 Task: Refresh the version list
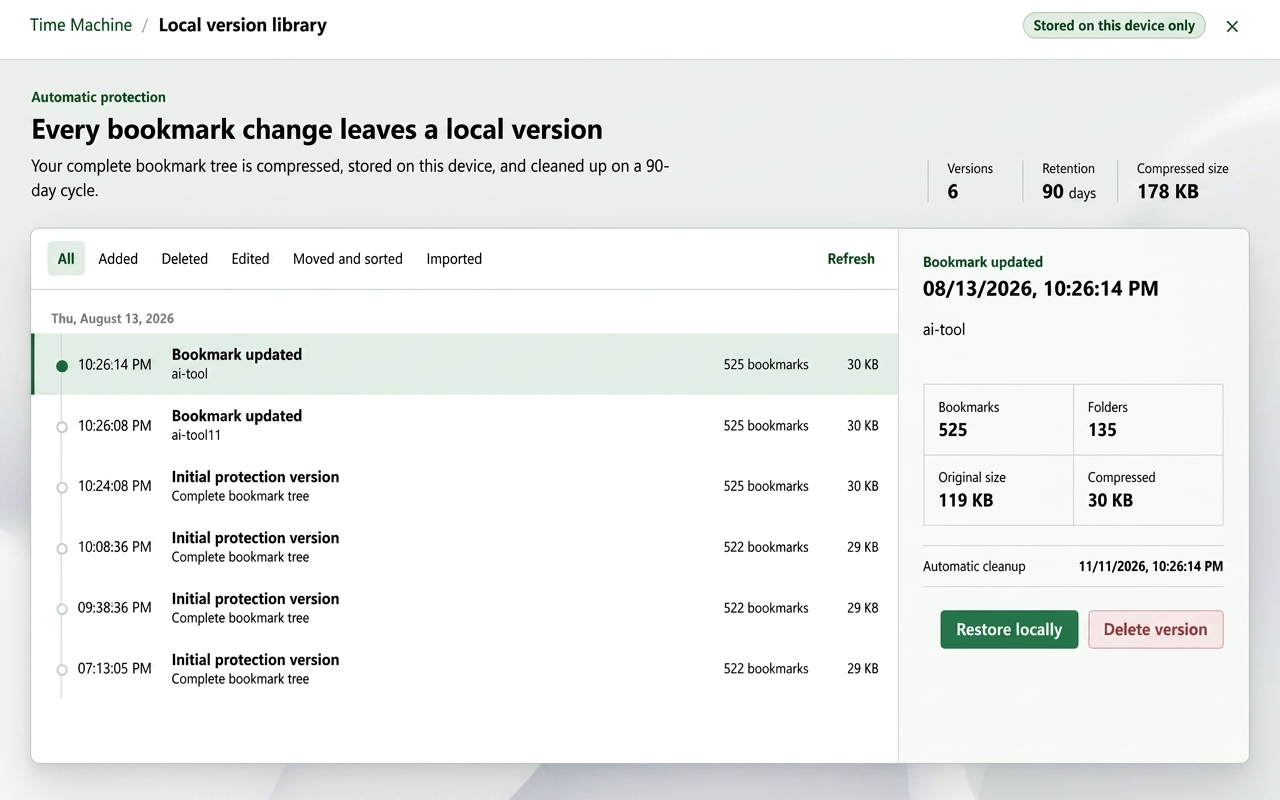[x=851, y=259]
